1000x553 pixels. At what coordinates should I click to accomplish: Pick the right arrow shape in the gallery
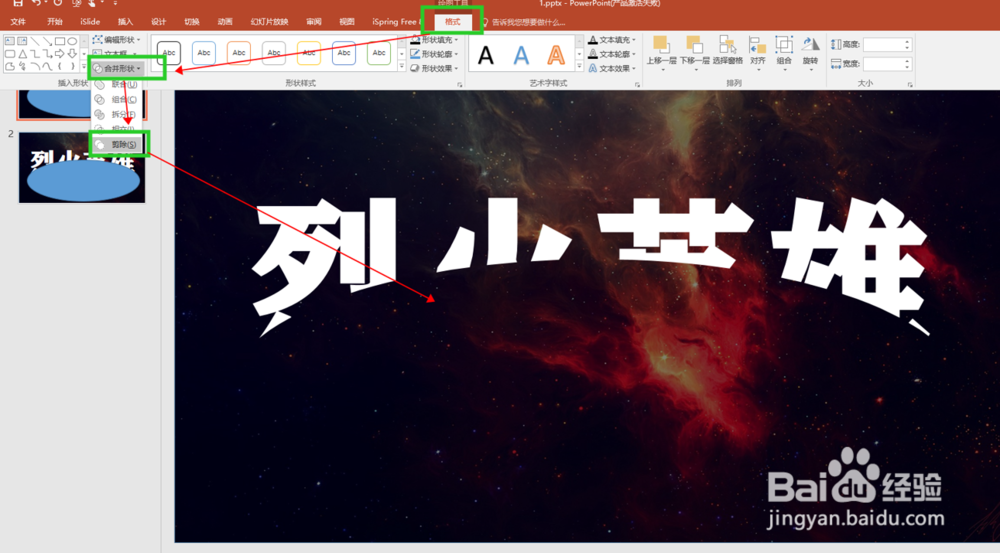point(59,54)
